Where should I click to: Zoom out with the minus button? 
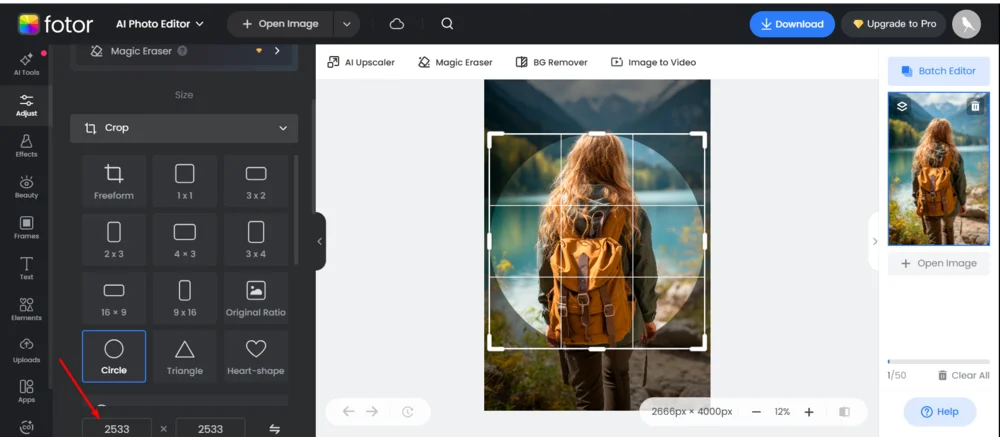tap(756, 411)
